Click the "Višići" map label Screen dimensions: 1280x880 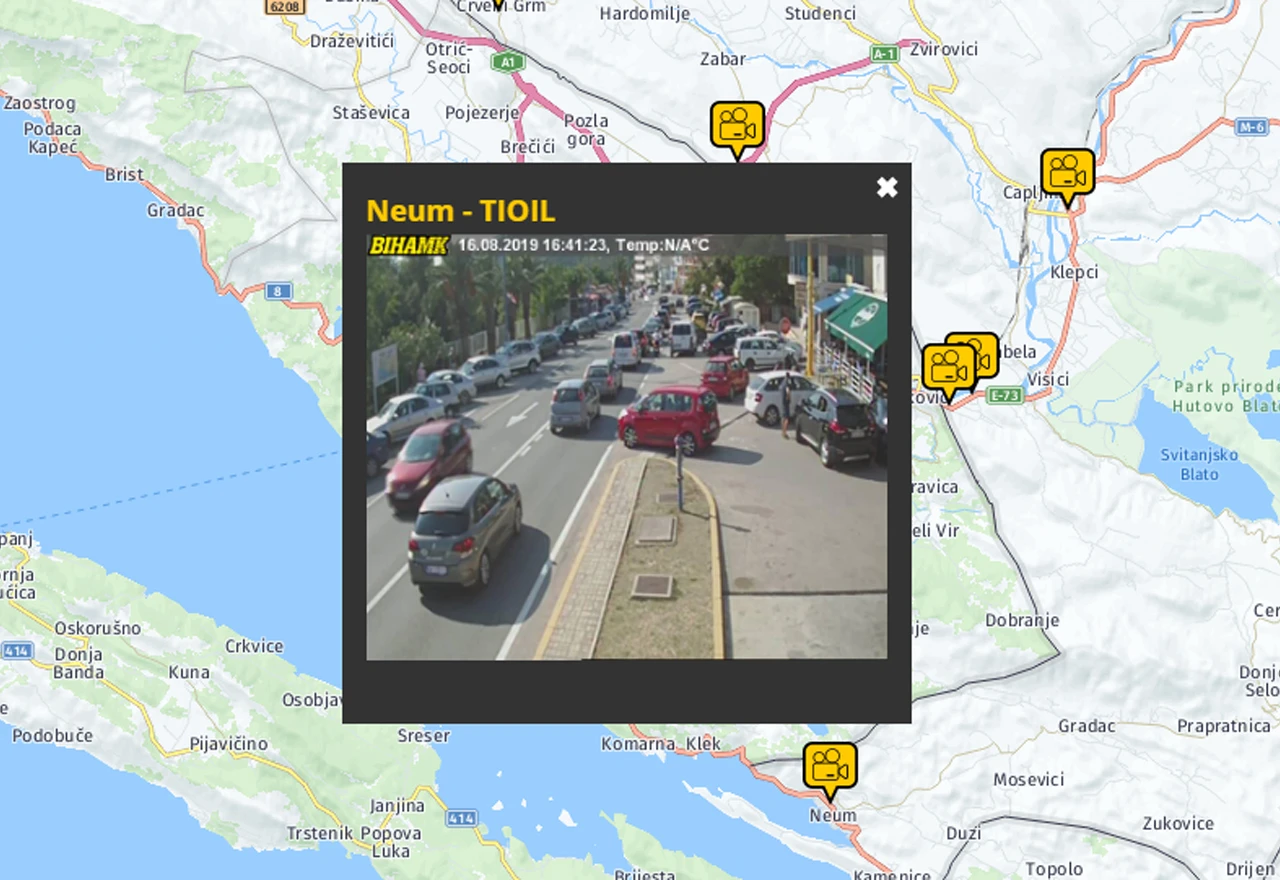point(1047,379)
